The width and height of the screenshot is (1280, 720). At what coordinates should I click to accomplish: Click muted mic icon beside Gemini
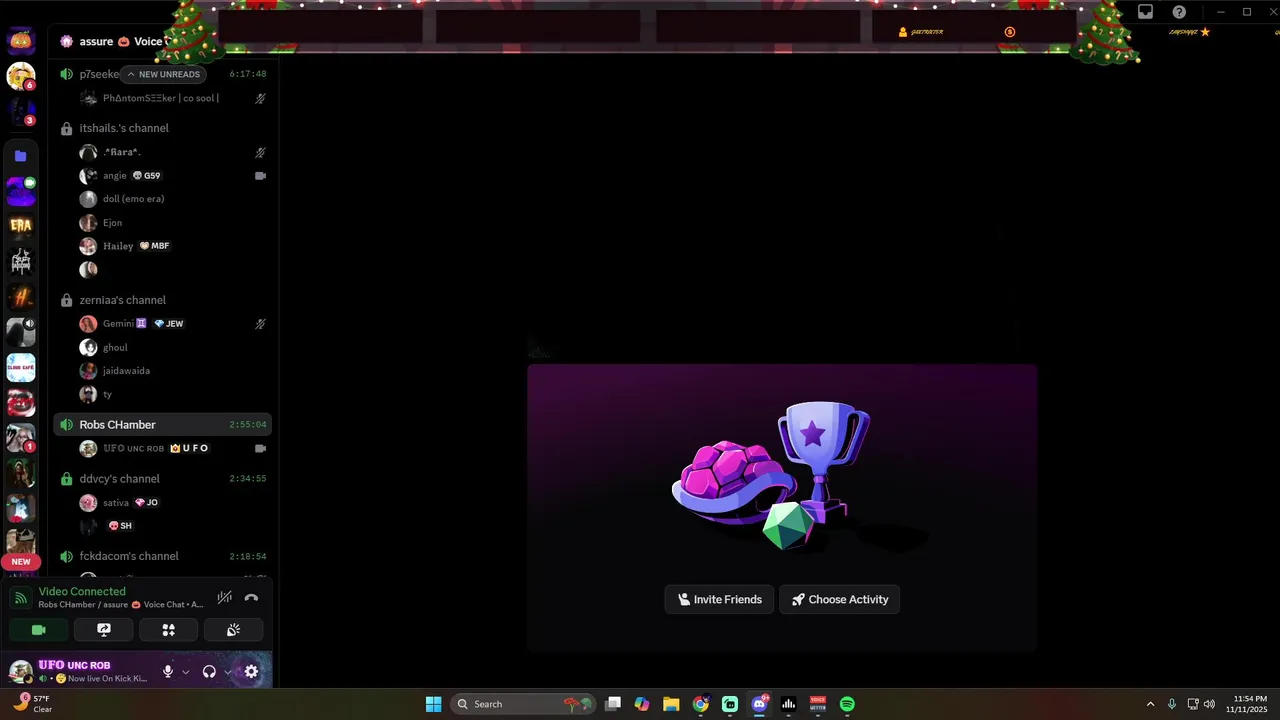(x=260, y=324)
